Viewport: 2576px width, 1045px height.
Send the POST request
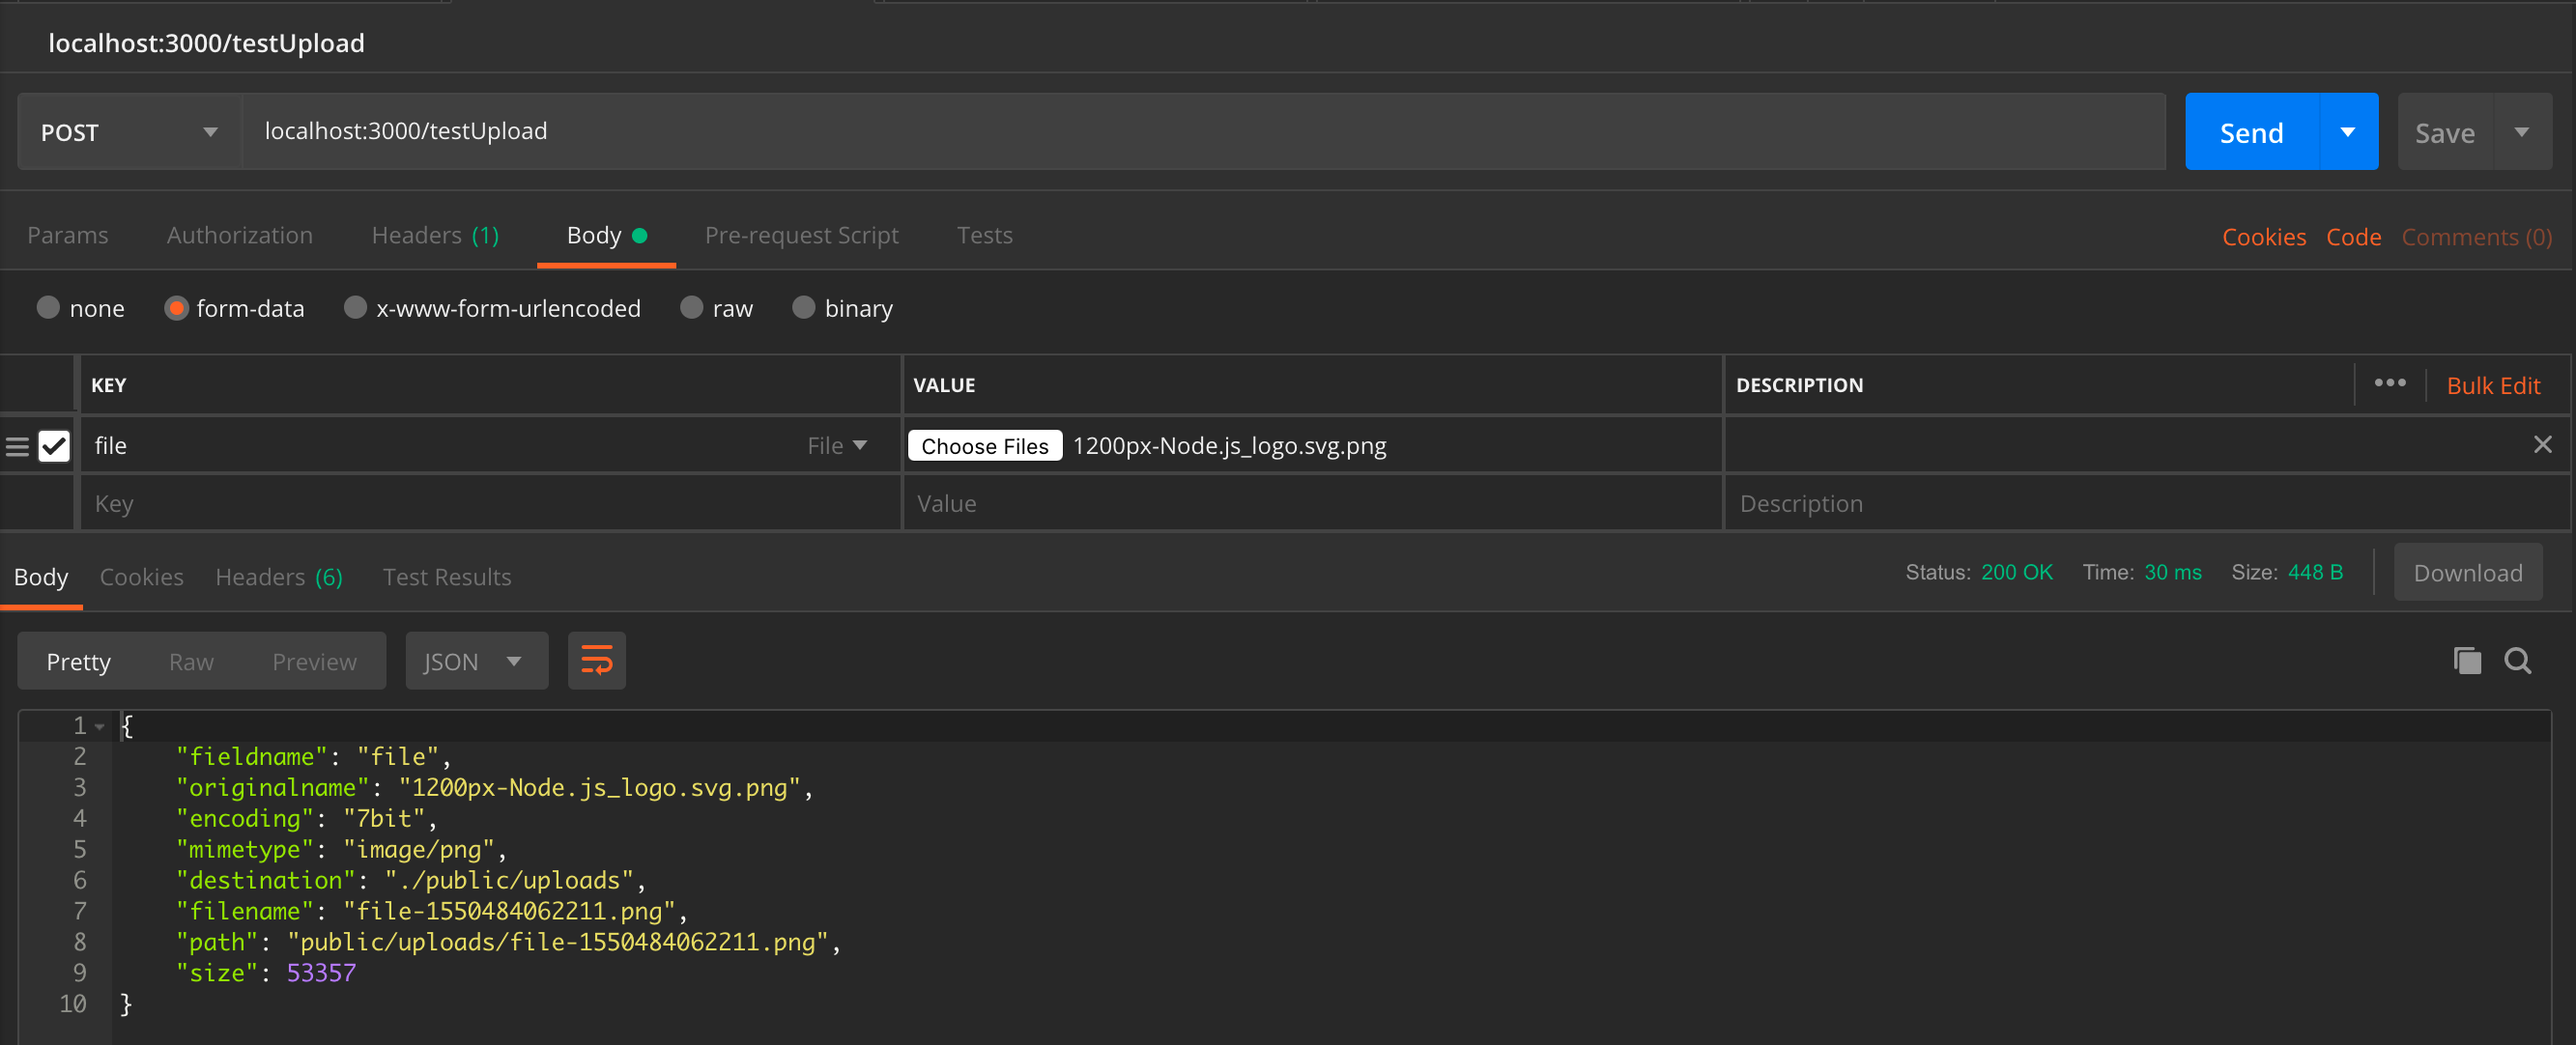2252,132
